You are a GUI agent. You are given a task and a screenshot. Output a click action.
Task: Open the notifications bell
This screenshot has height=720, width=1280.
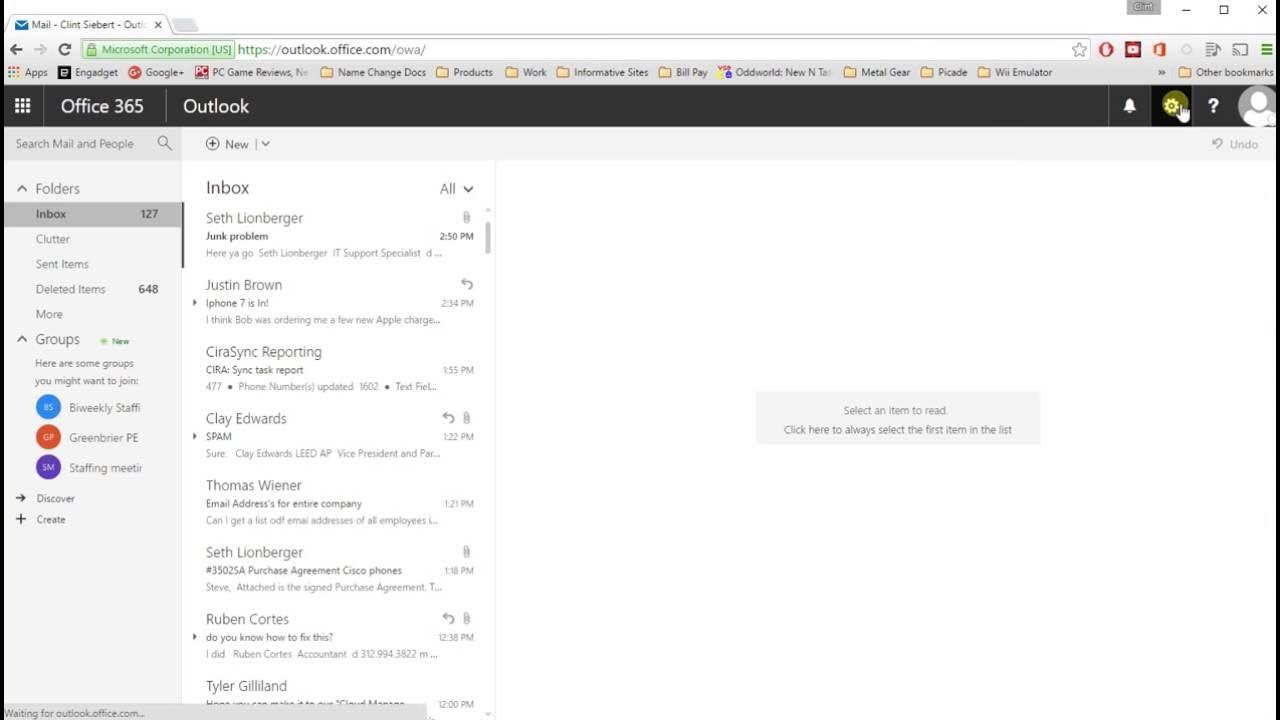coord(1130,106)
